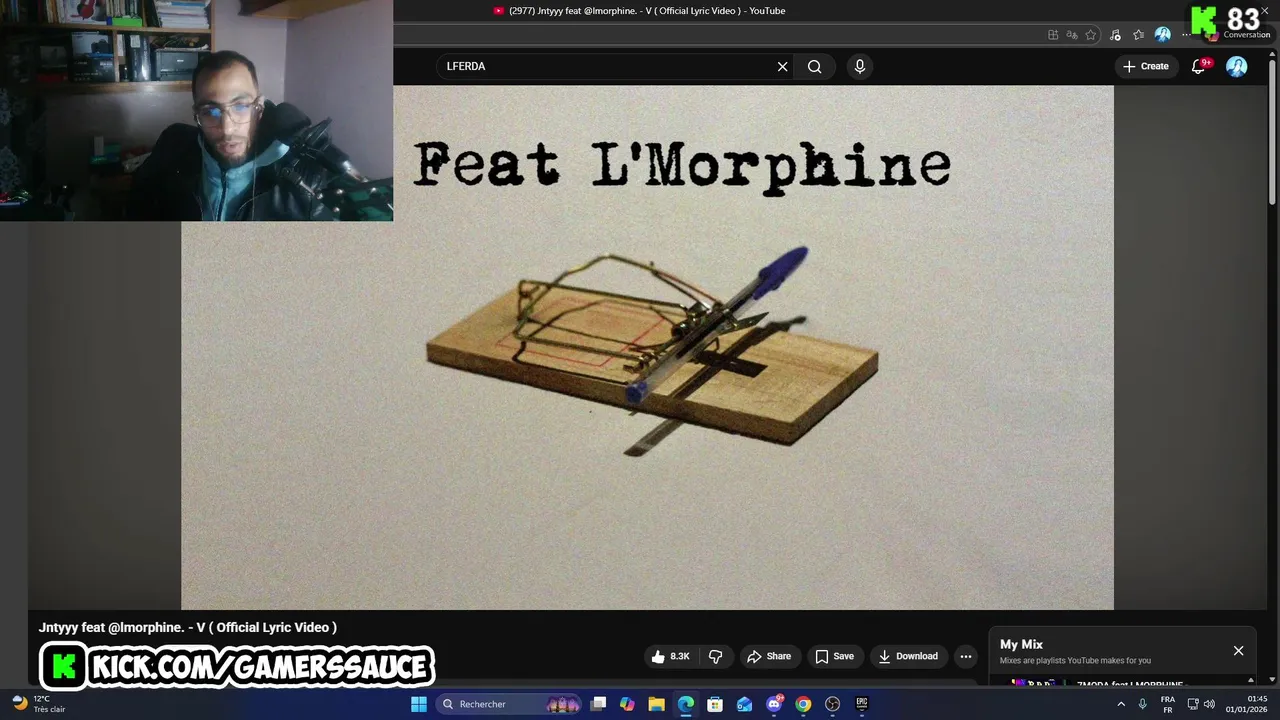This screenshot has height=720, width=1280.
Task: Dislike this video
Action: (x=716, y=656)
